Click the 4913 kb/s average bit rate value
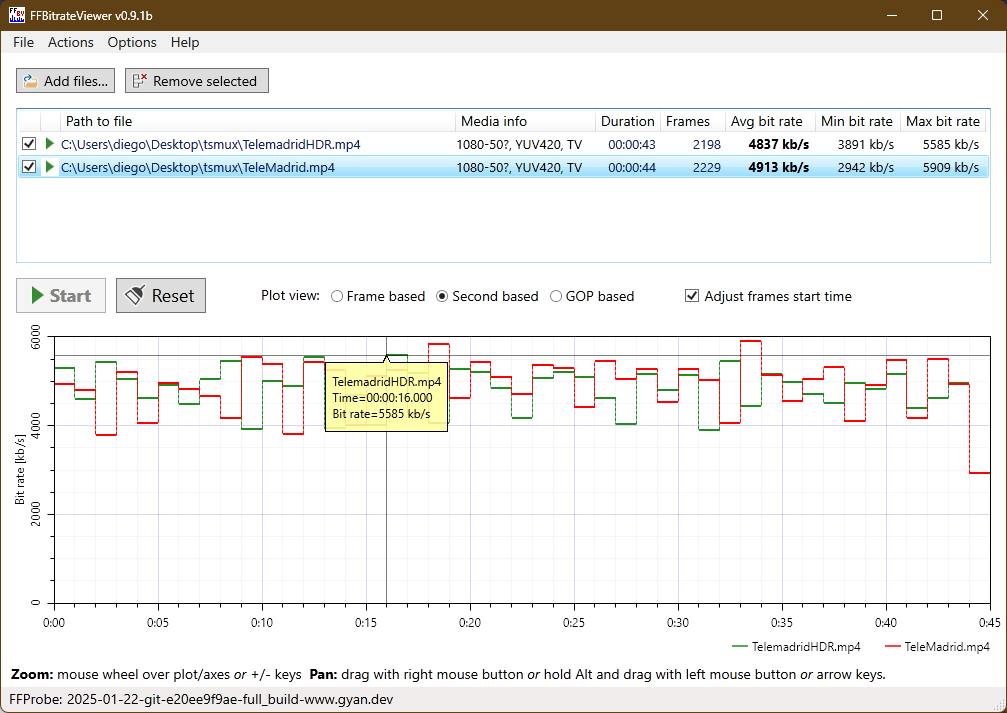 [x=778, y=167]
